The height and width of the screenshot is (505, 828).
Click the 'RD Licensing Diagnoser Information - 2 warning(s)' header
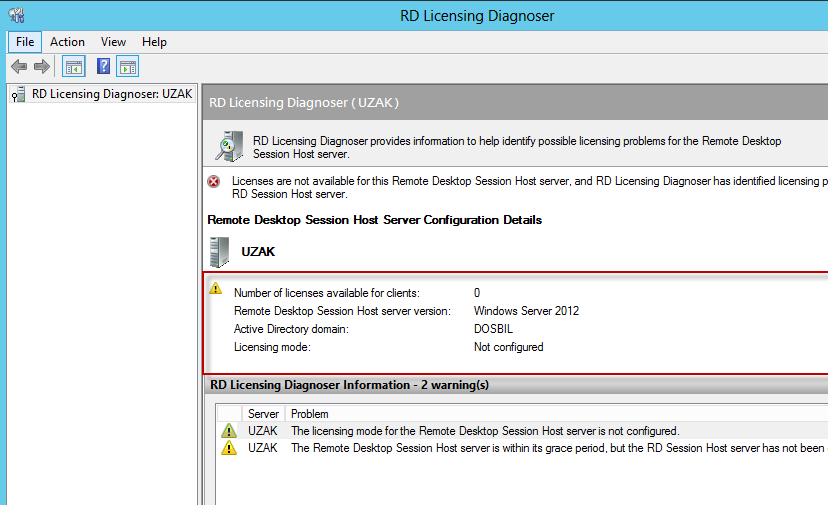pos(350,385)
